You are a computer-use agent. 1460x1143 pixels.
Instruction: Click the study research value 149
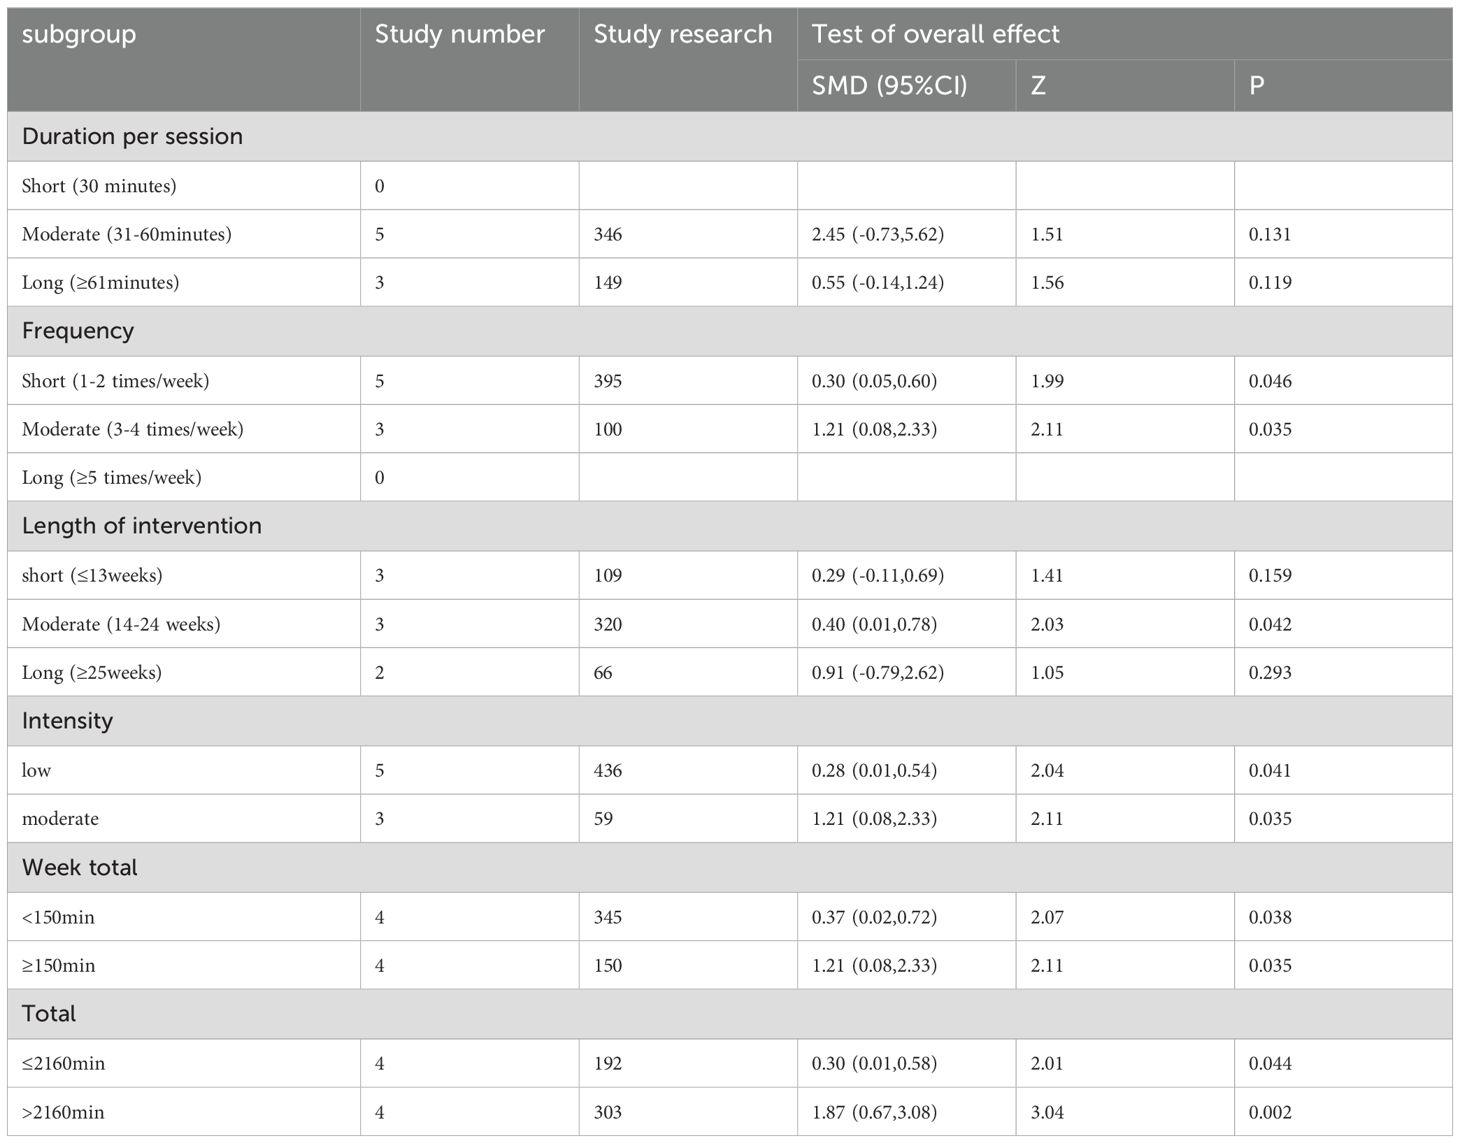(x=608, y=283)
